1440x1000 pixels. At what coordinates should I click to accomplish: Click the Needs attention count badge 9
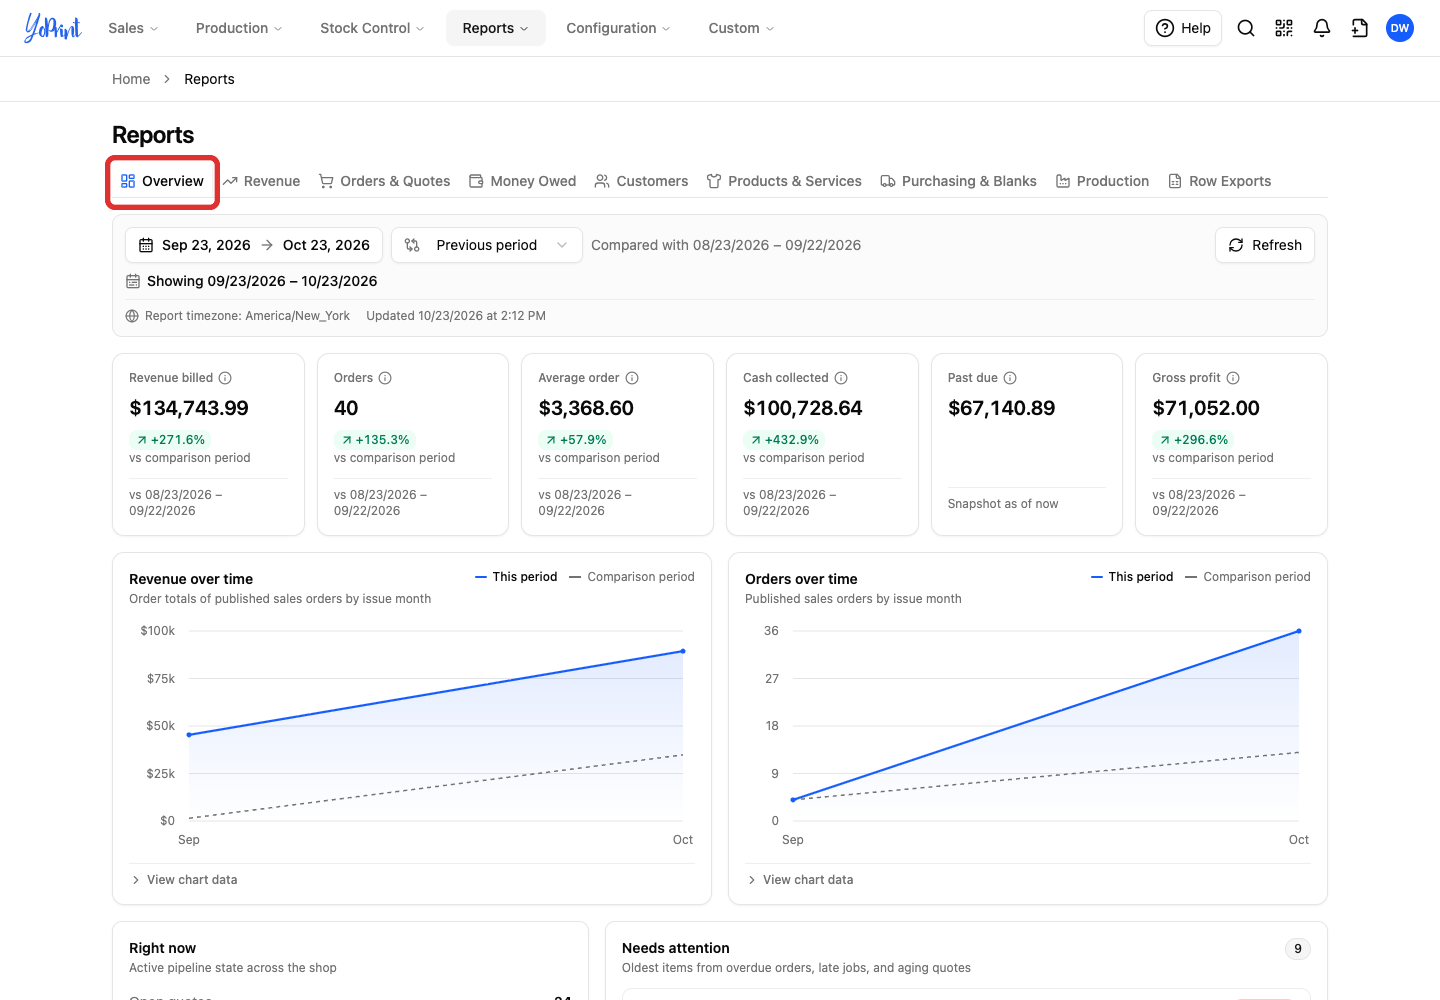click(1298, 949)
